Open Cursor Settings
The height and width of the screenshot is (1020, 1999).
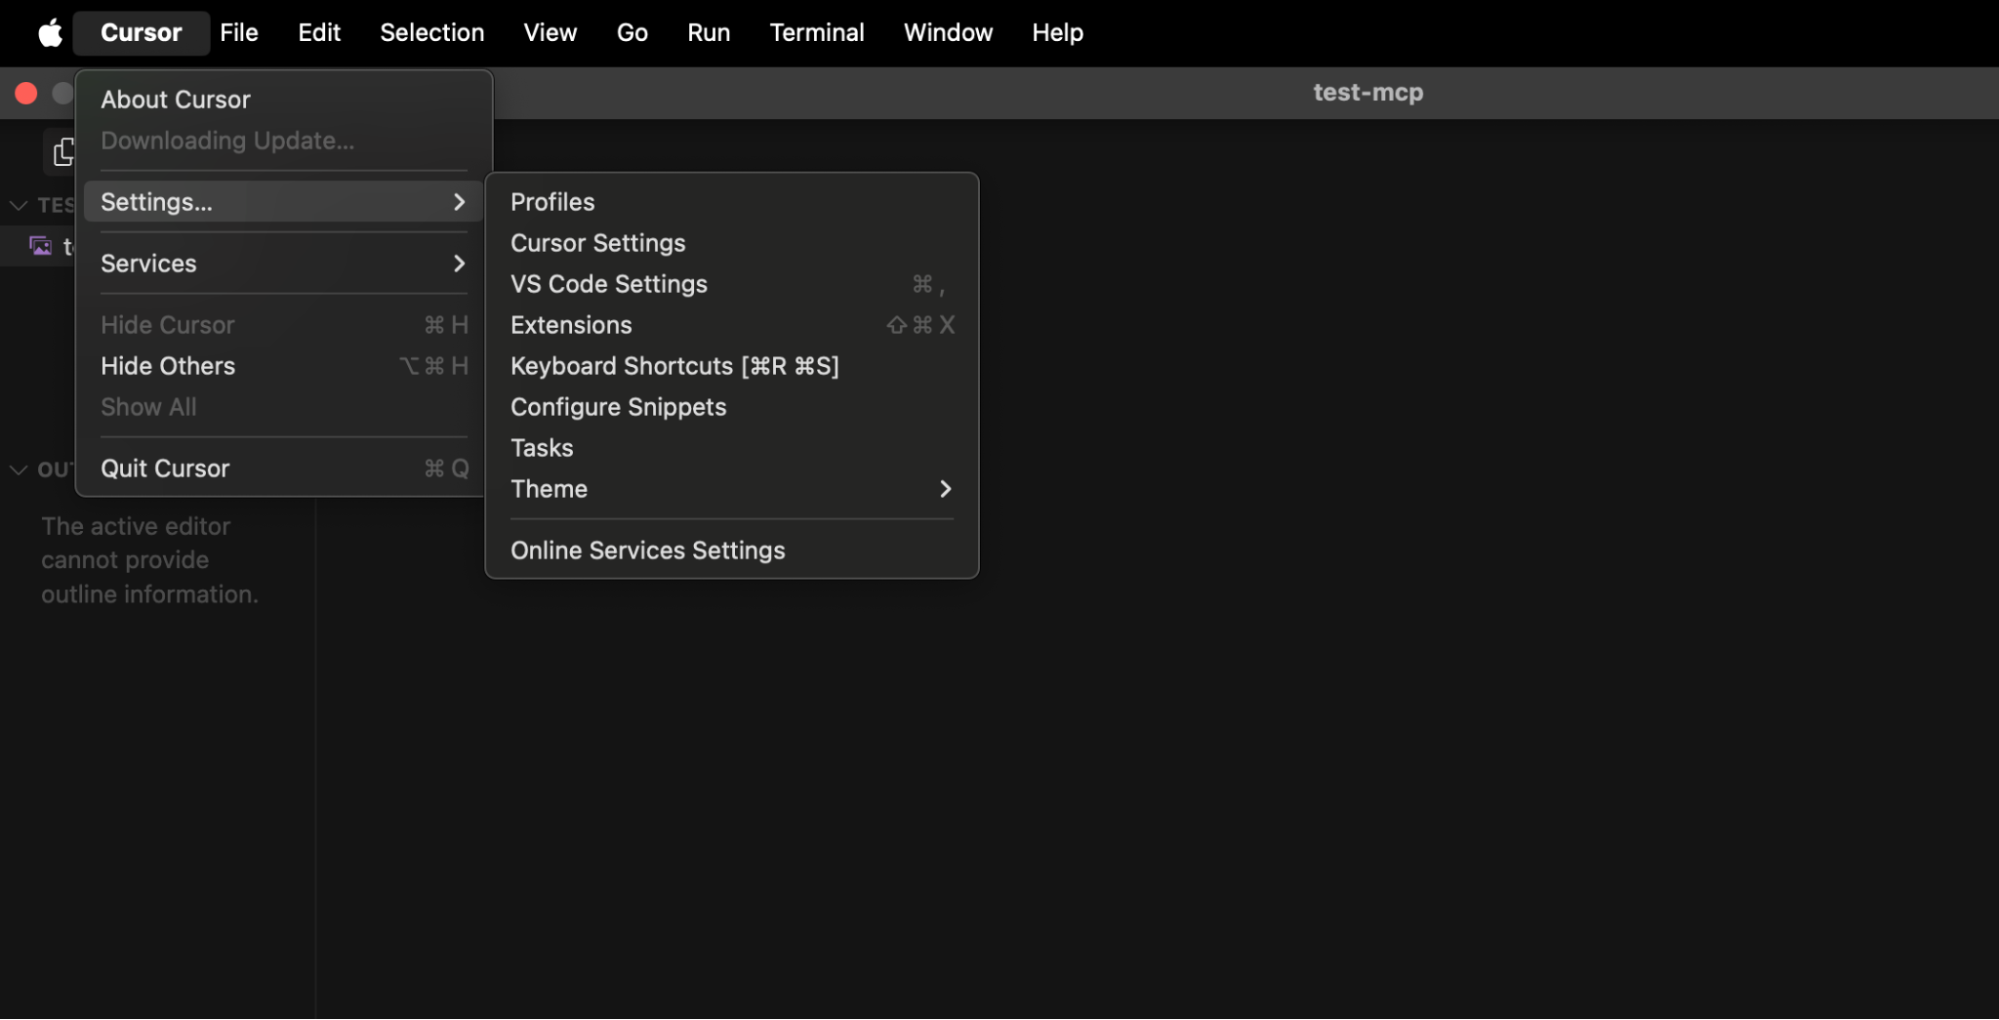[x=732, y=243]
